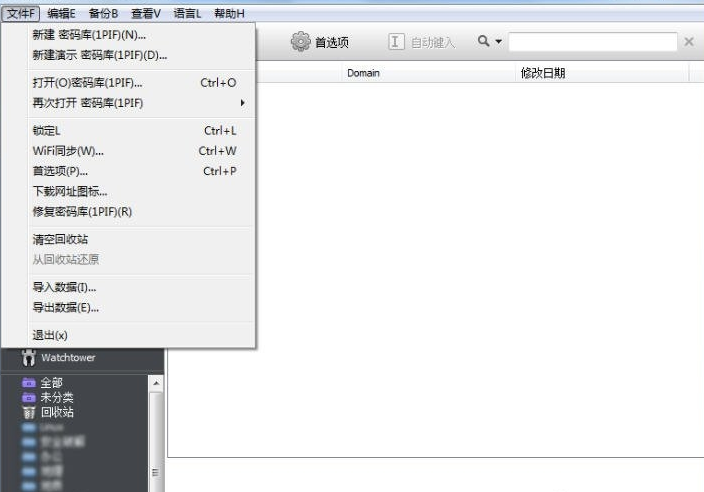
Task: Select the 全部 folder label
Action: (51, 383)
